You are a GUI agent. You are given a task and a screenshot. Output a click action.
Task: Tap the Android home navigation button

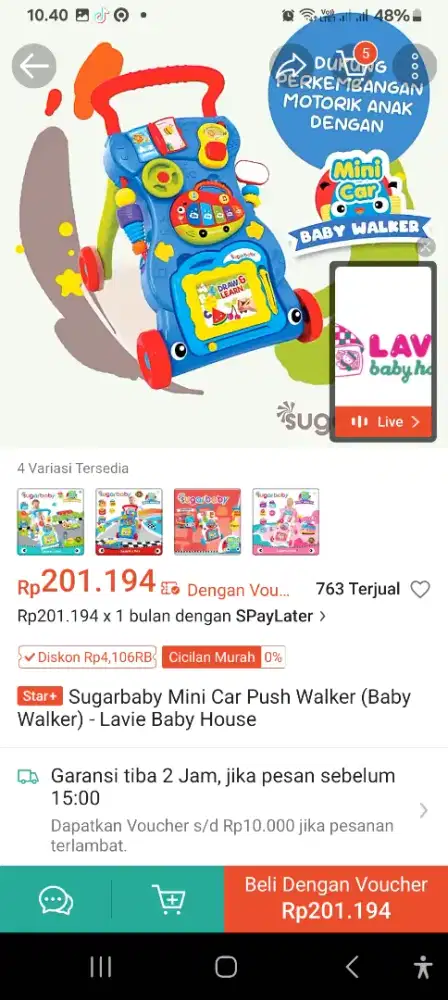[226, 967]
